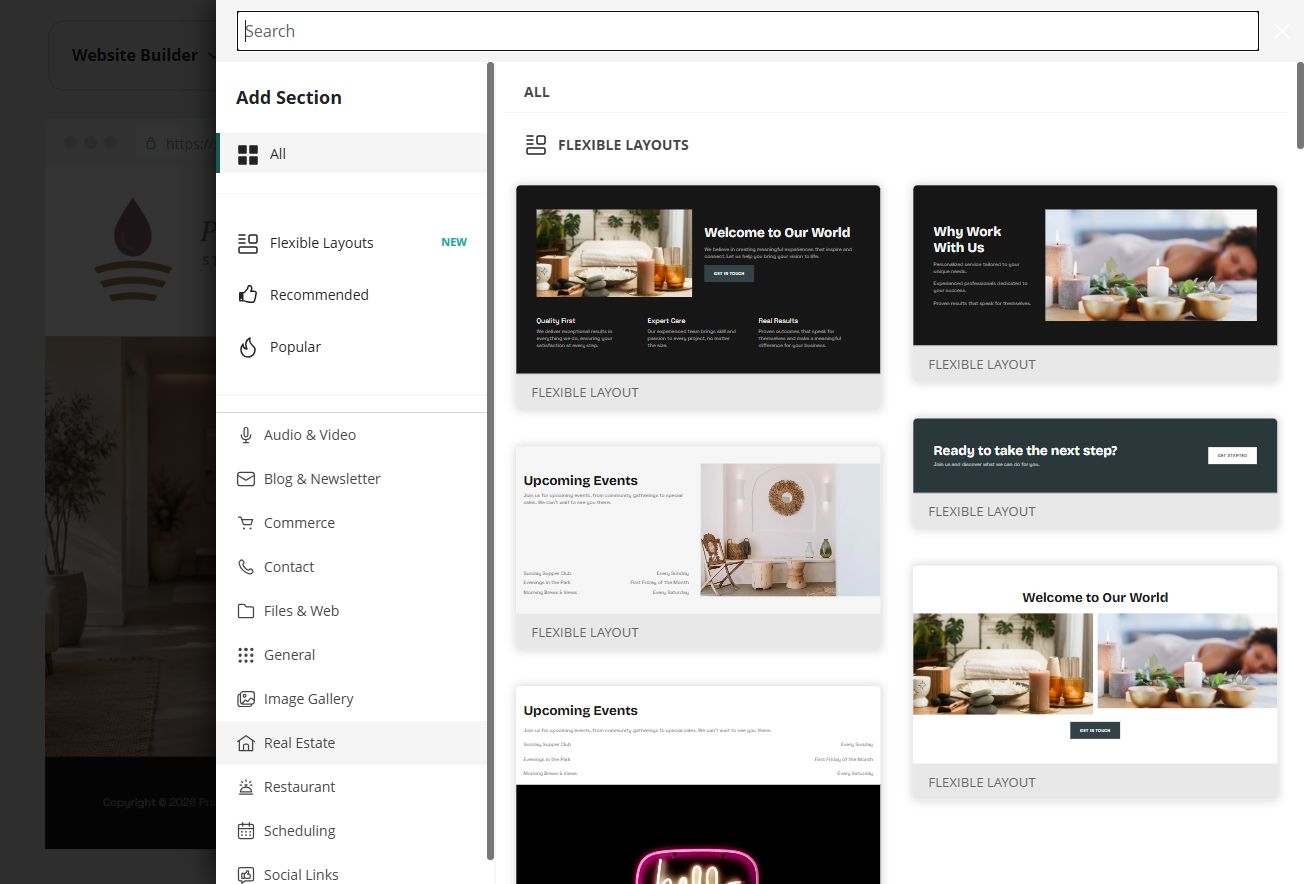Image resolution: width=1304 pixels, height=884 pixels.
Task: Click the Social Links icon
Action: [246, 875]
